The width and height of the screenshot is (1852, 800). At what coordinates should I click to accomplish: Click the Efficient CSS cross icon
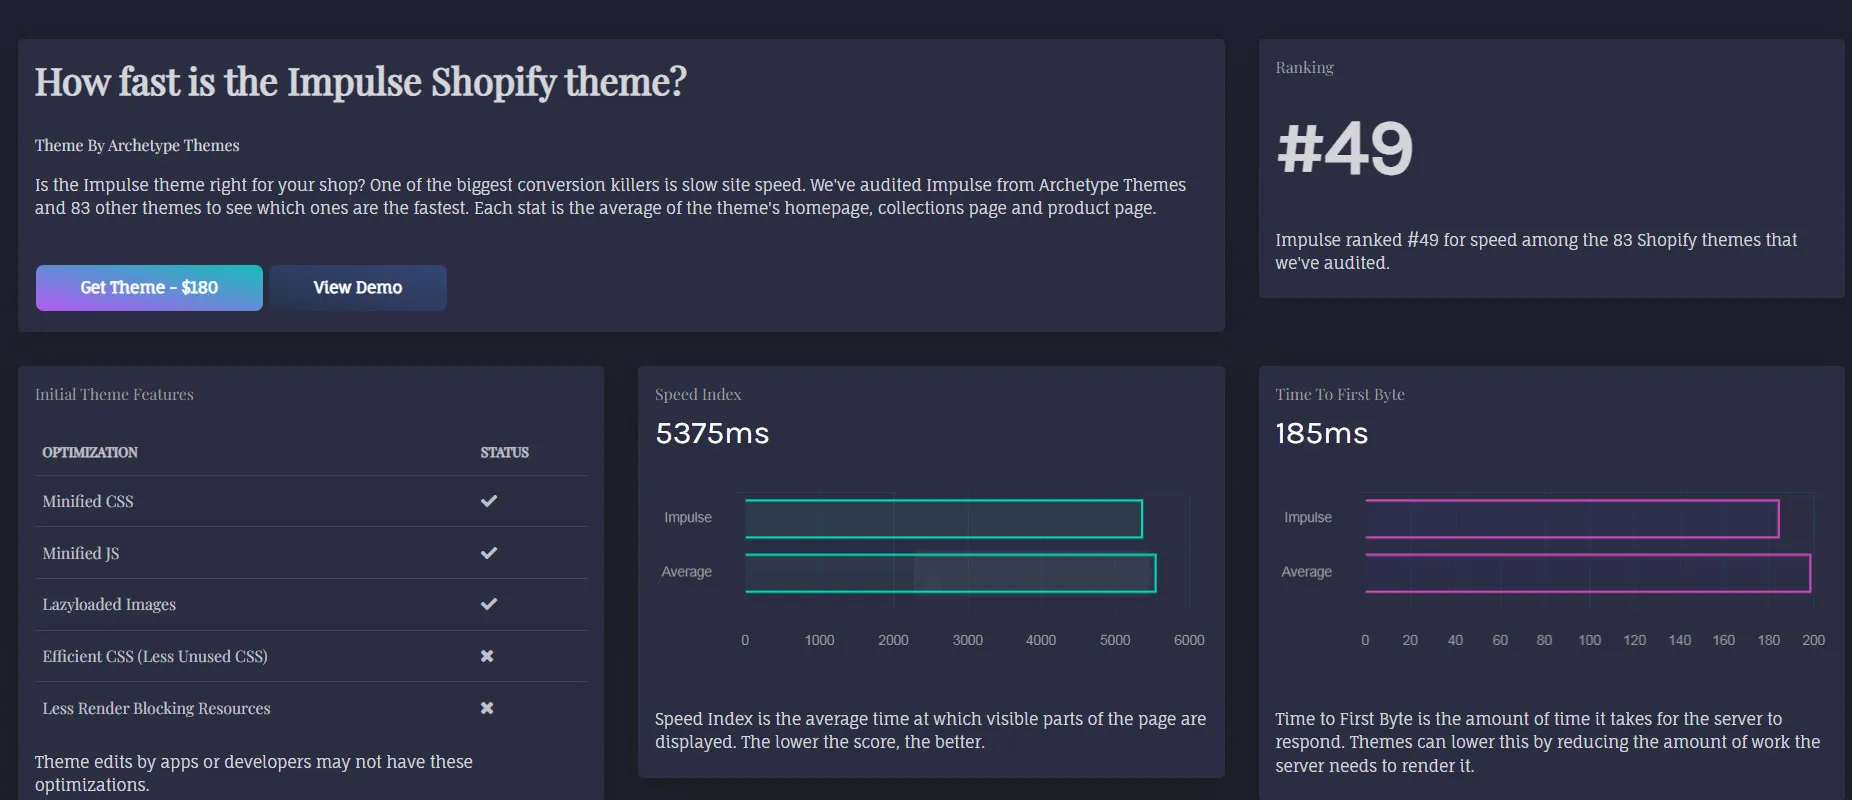coord(487,656)
